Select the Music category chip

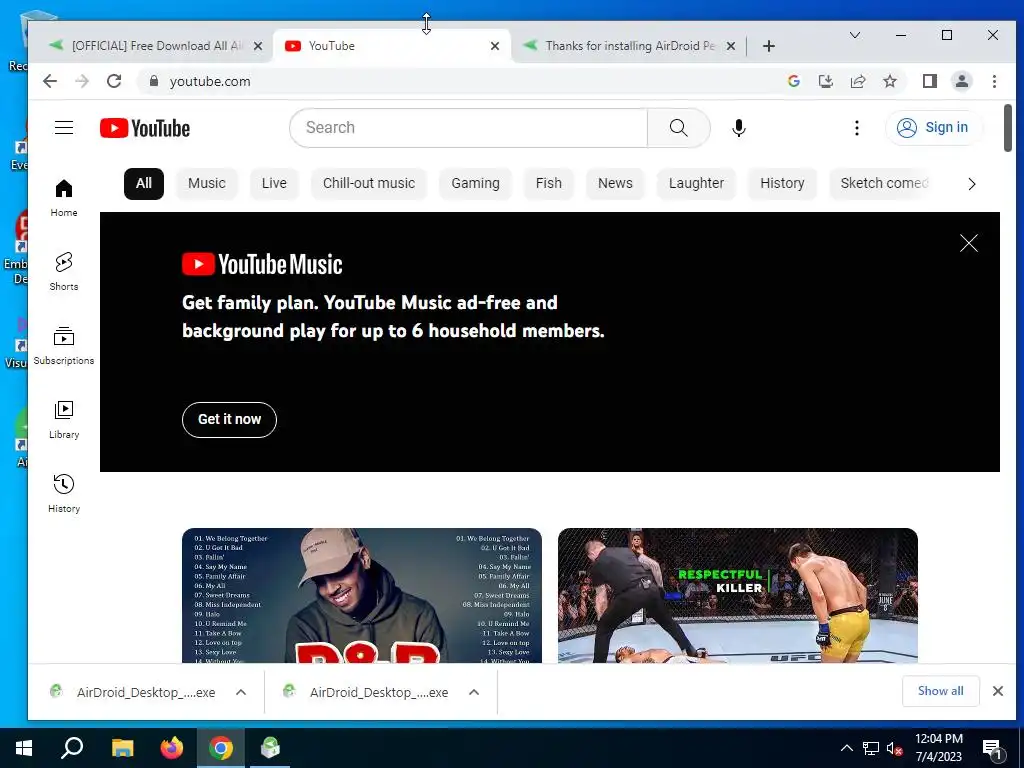(206, 184)
